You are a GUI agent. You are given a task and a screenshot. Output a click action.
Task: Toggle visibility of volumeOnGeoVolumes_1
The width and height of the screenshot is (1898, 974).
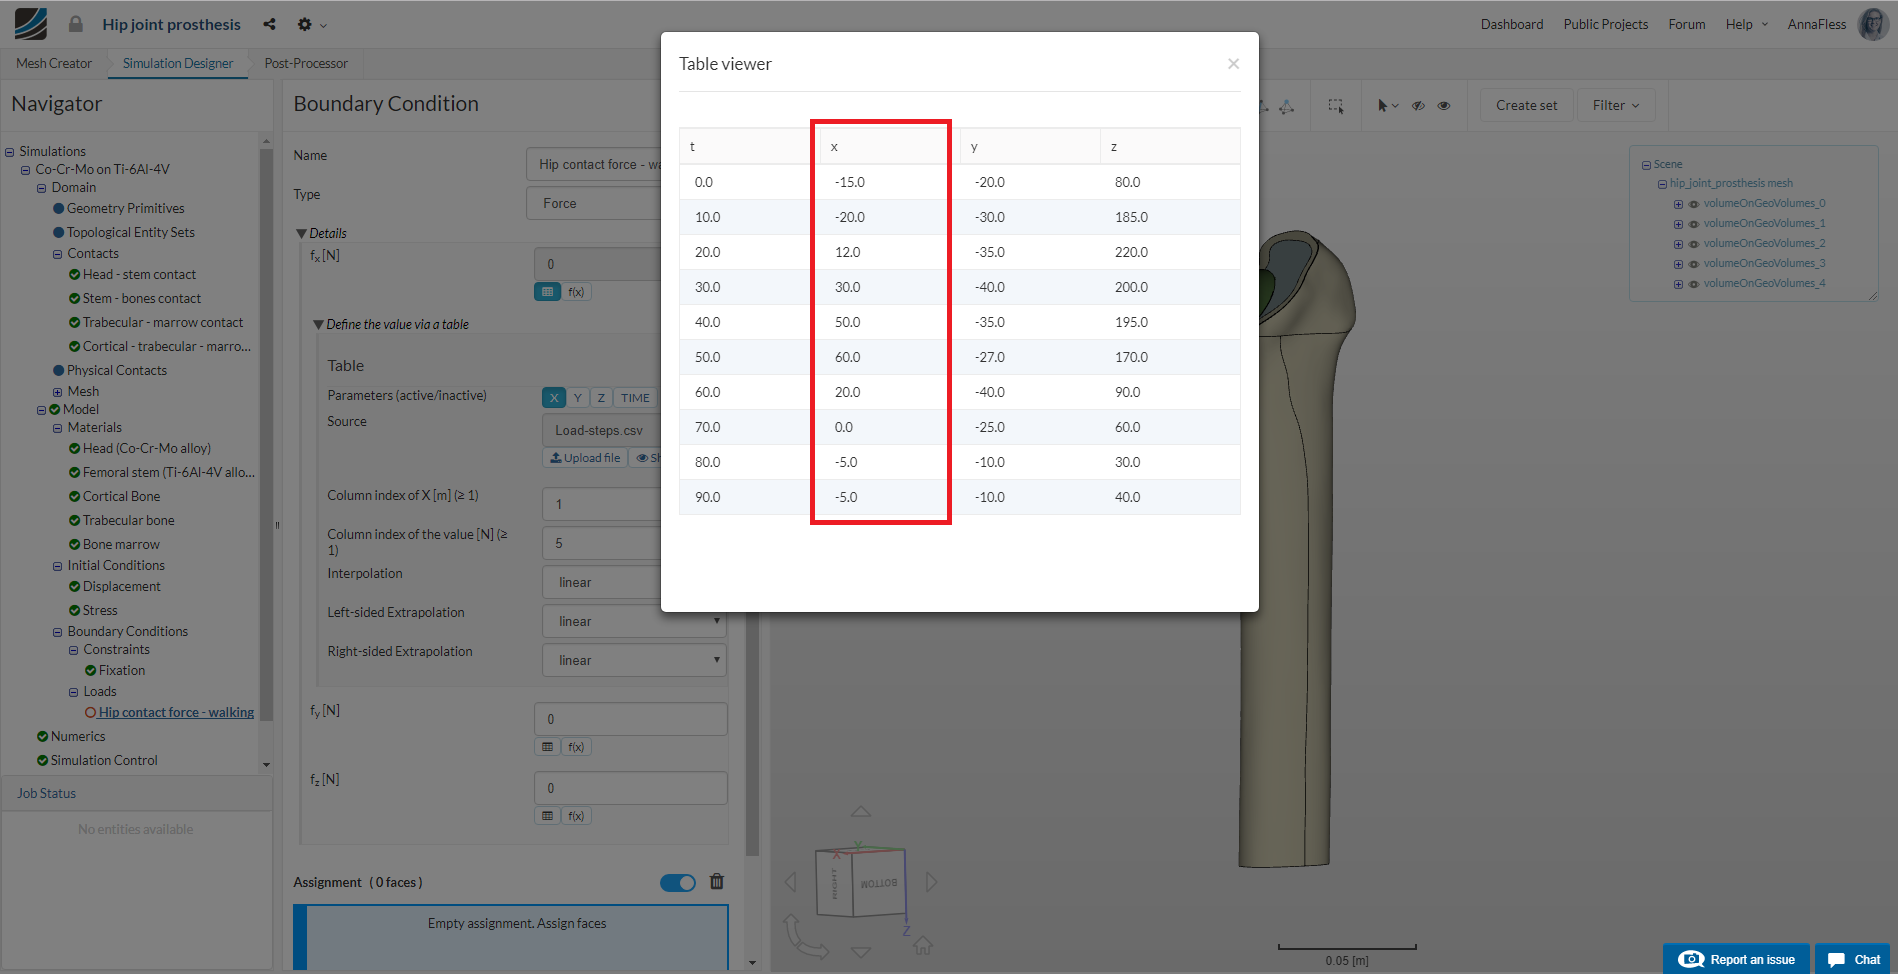coord(1693,224)
